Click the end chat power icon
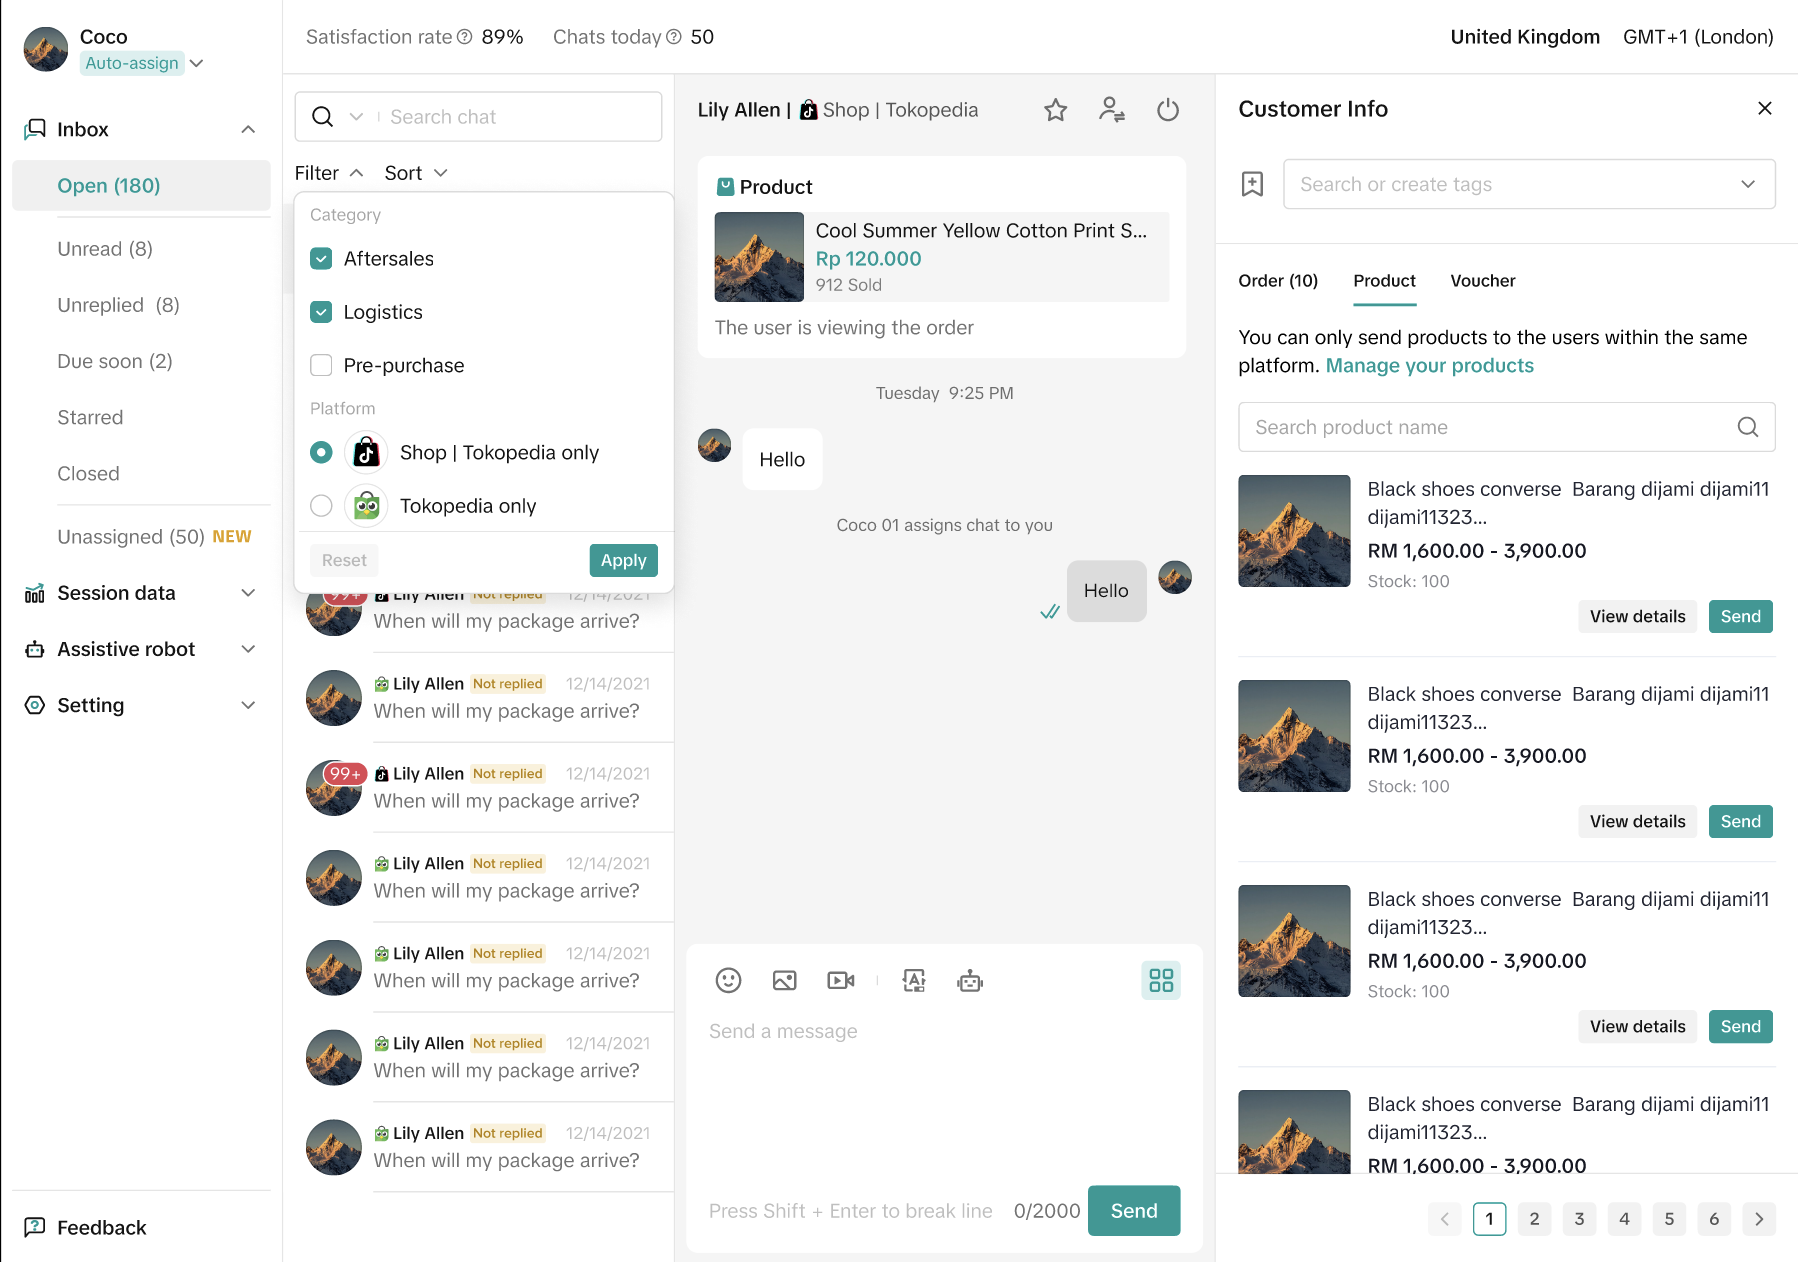 1168,110
